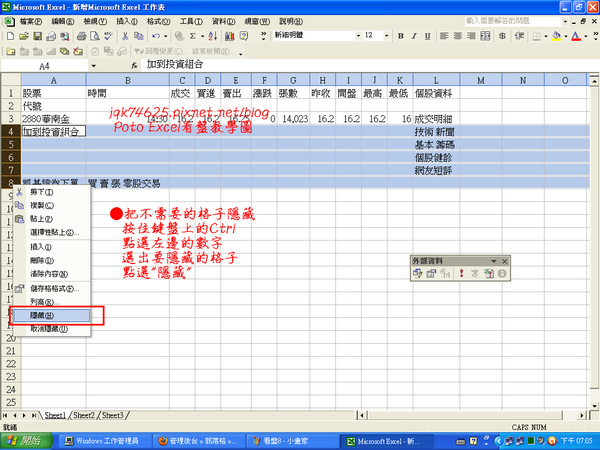Click row 3 header number

click(11, 119)
